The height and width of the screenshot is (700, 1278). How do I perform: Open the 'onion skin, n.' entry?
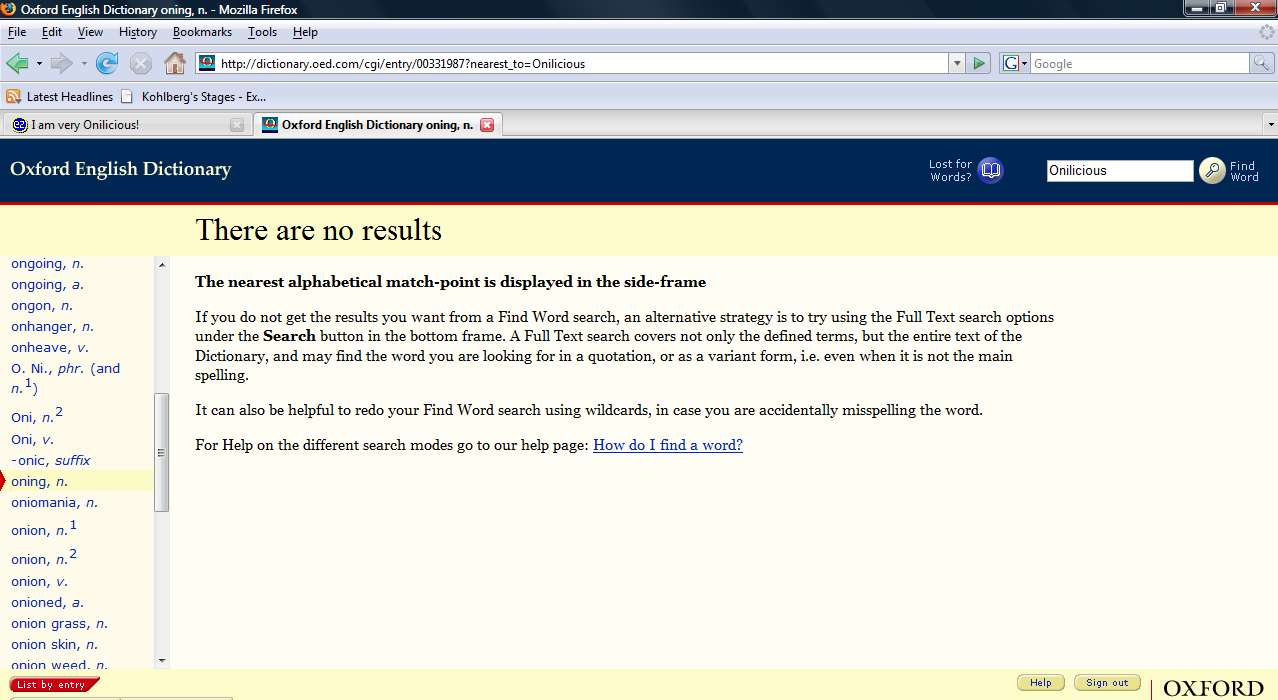[55, 645]
